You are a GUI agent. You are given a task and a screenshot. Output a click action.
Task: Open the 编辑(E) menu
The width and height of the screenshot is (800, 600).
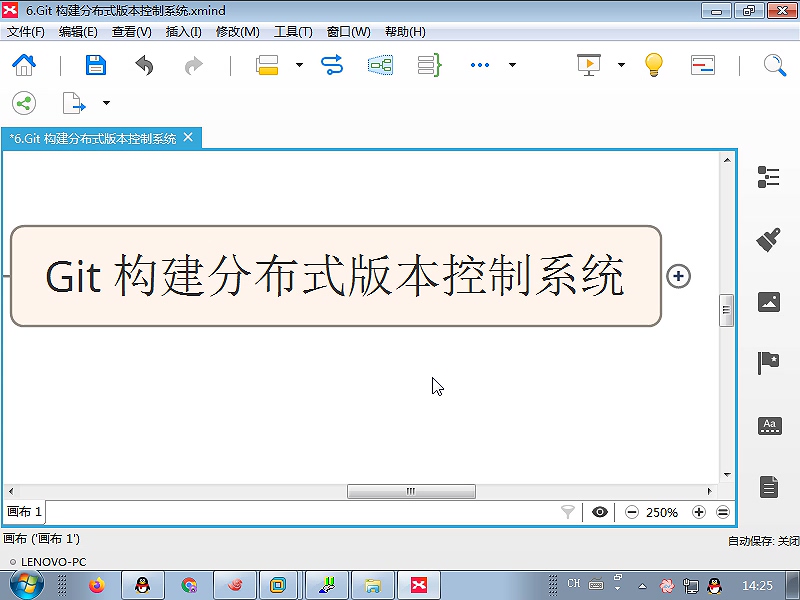pos(78,32)
